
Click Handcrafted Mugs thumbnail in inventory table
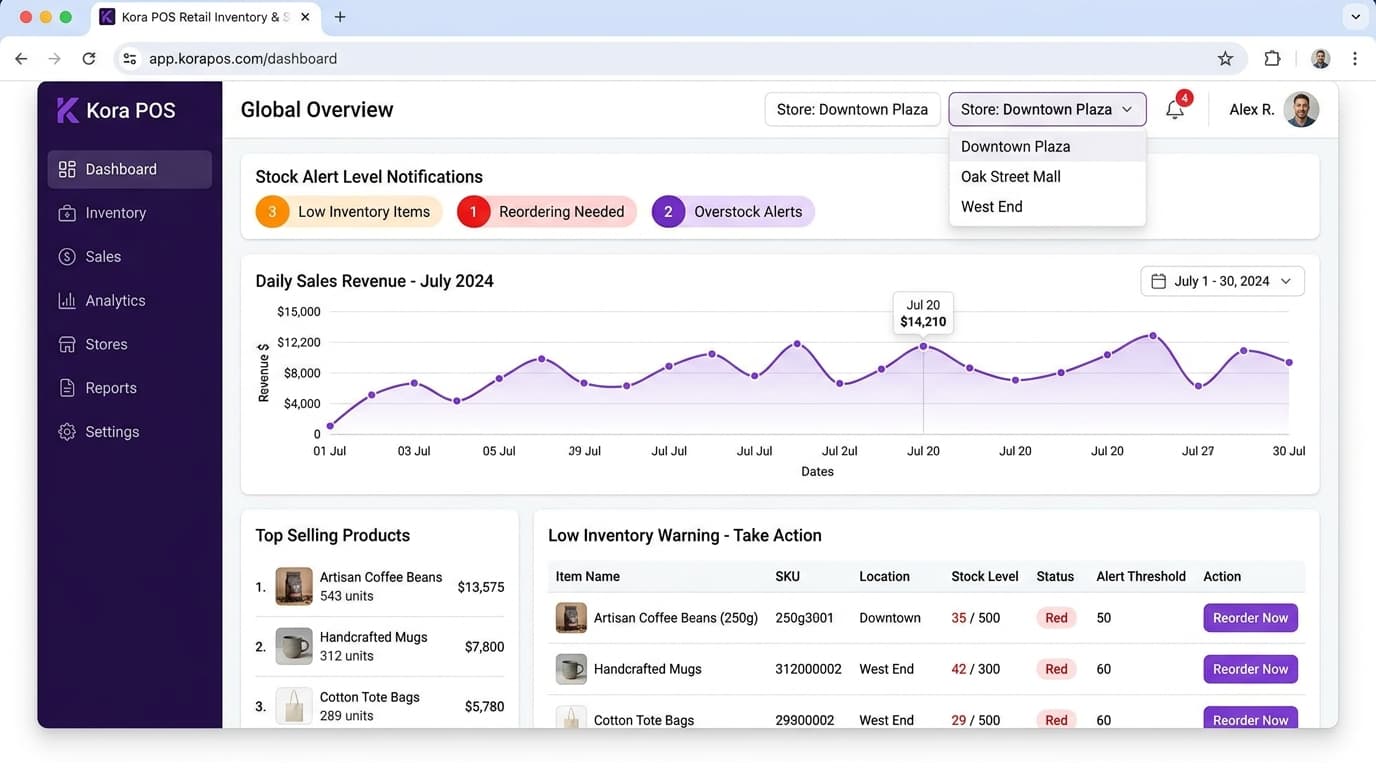tap(571, 669)
